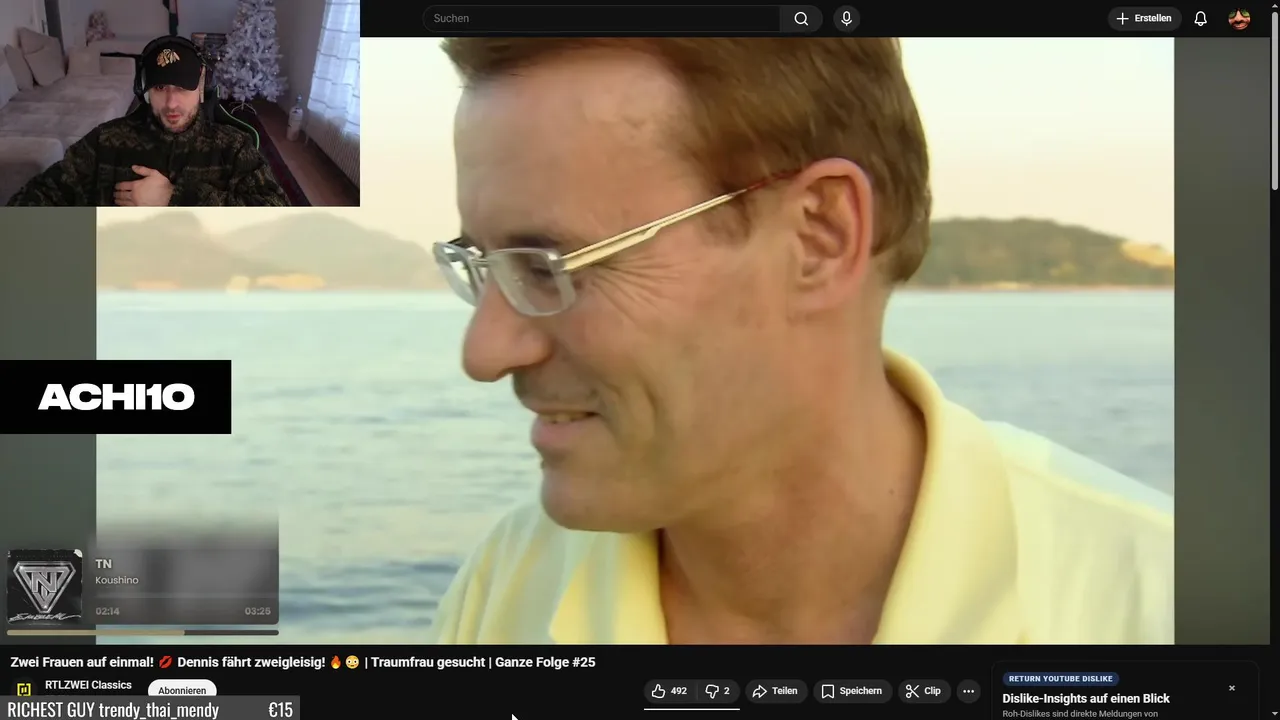This screenshot has width=1280, height=720.
Task: Click the RICHEST GUY trendy_thai_mendy ticker
Action: click(x=149, y=709)
